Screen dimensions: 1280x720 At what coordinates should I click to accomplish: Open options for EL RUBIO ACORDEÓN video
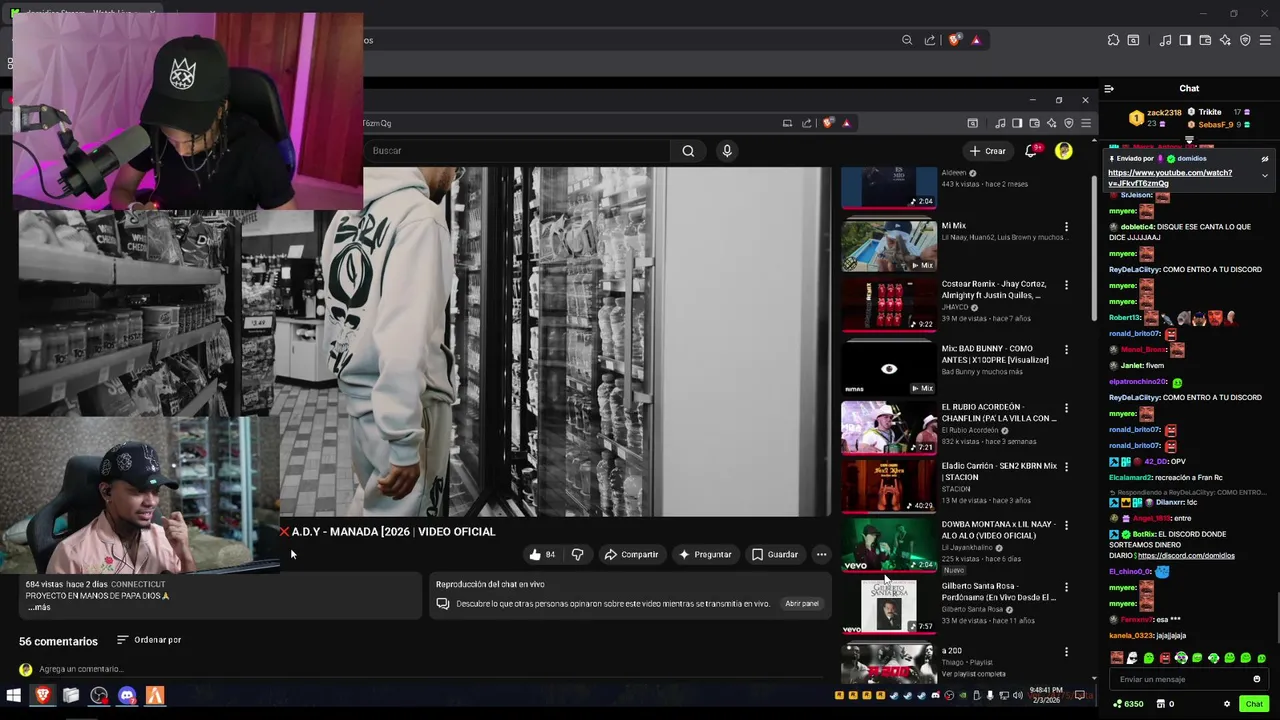[x=1066, y=408]
